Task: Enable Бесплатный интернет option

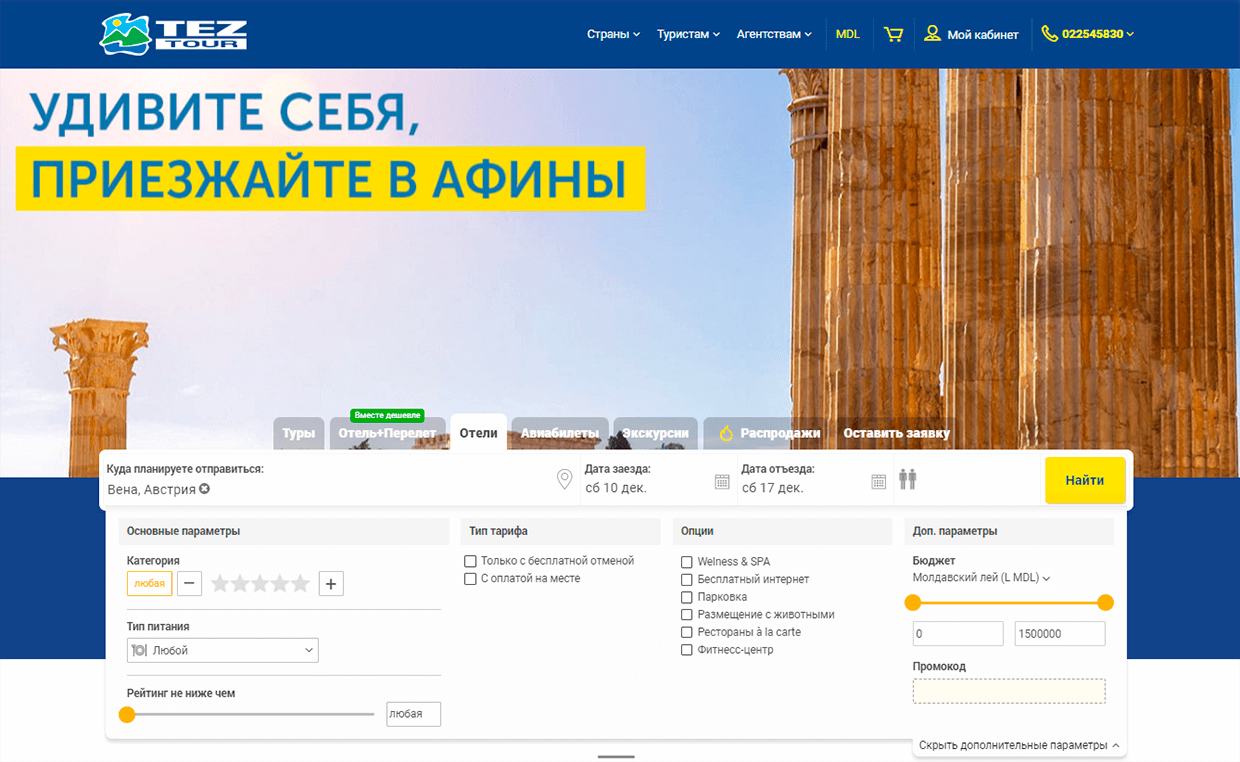Action: coord(687,580)
